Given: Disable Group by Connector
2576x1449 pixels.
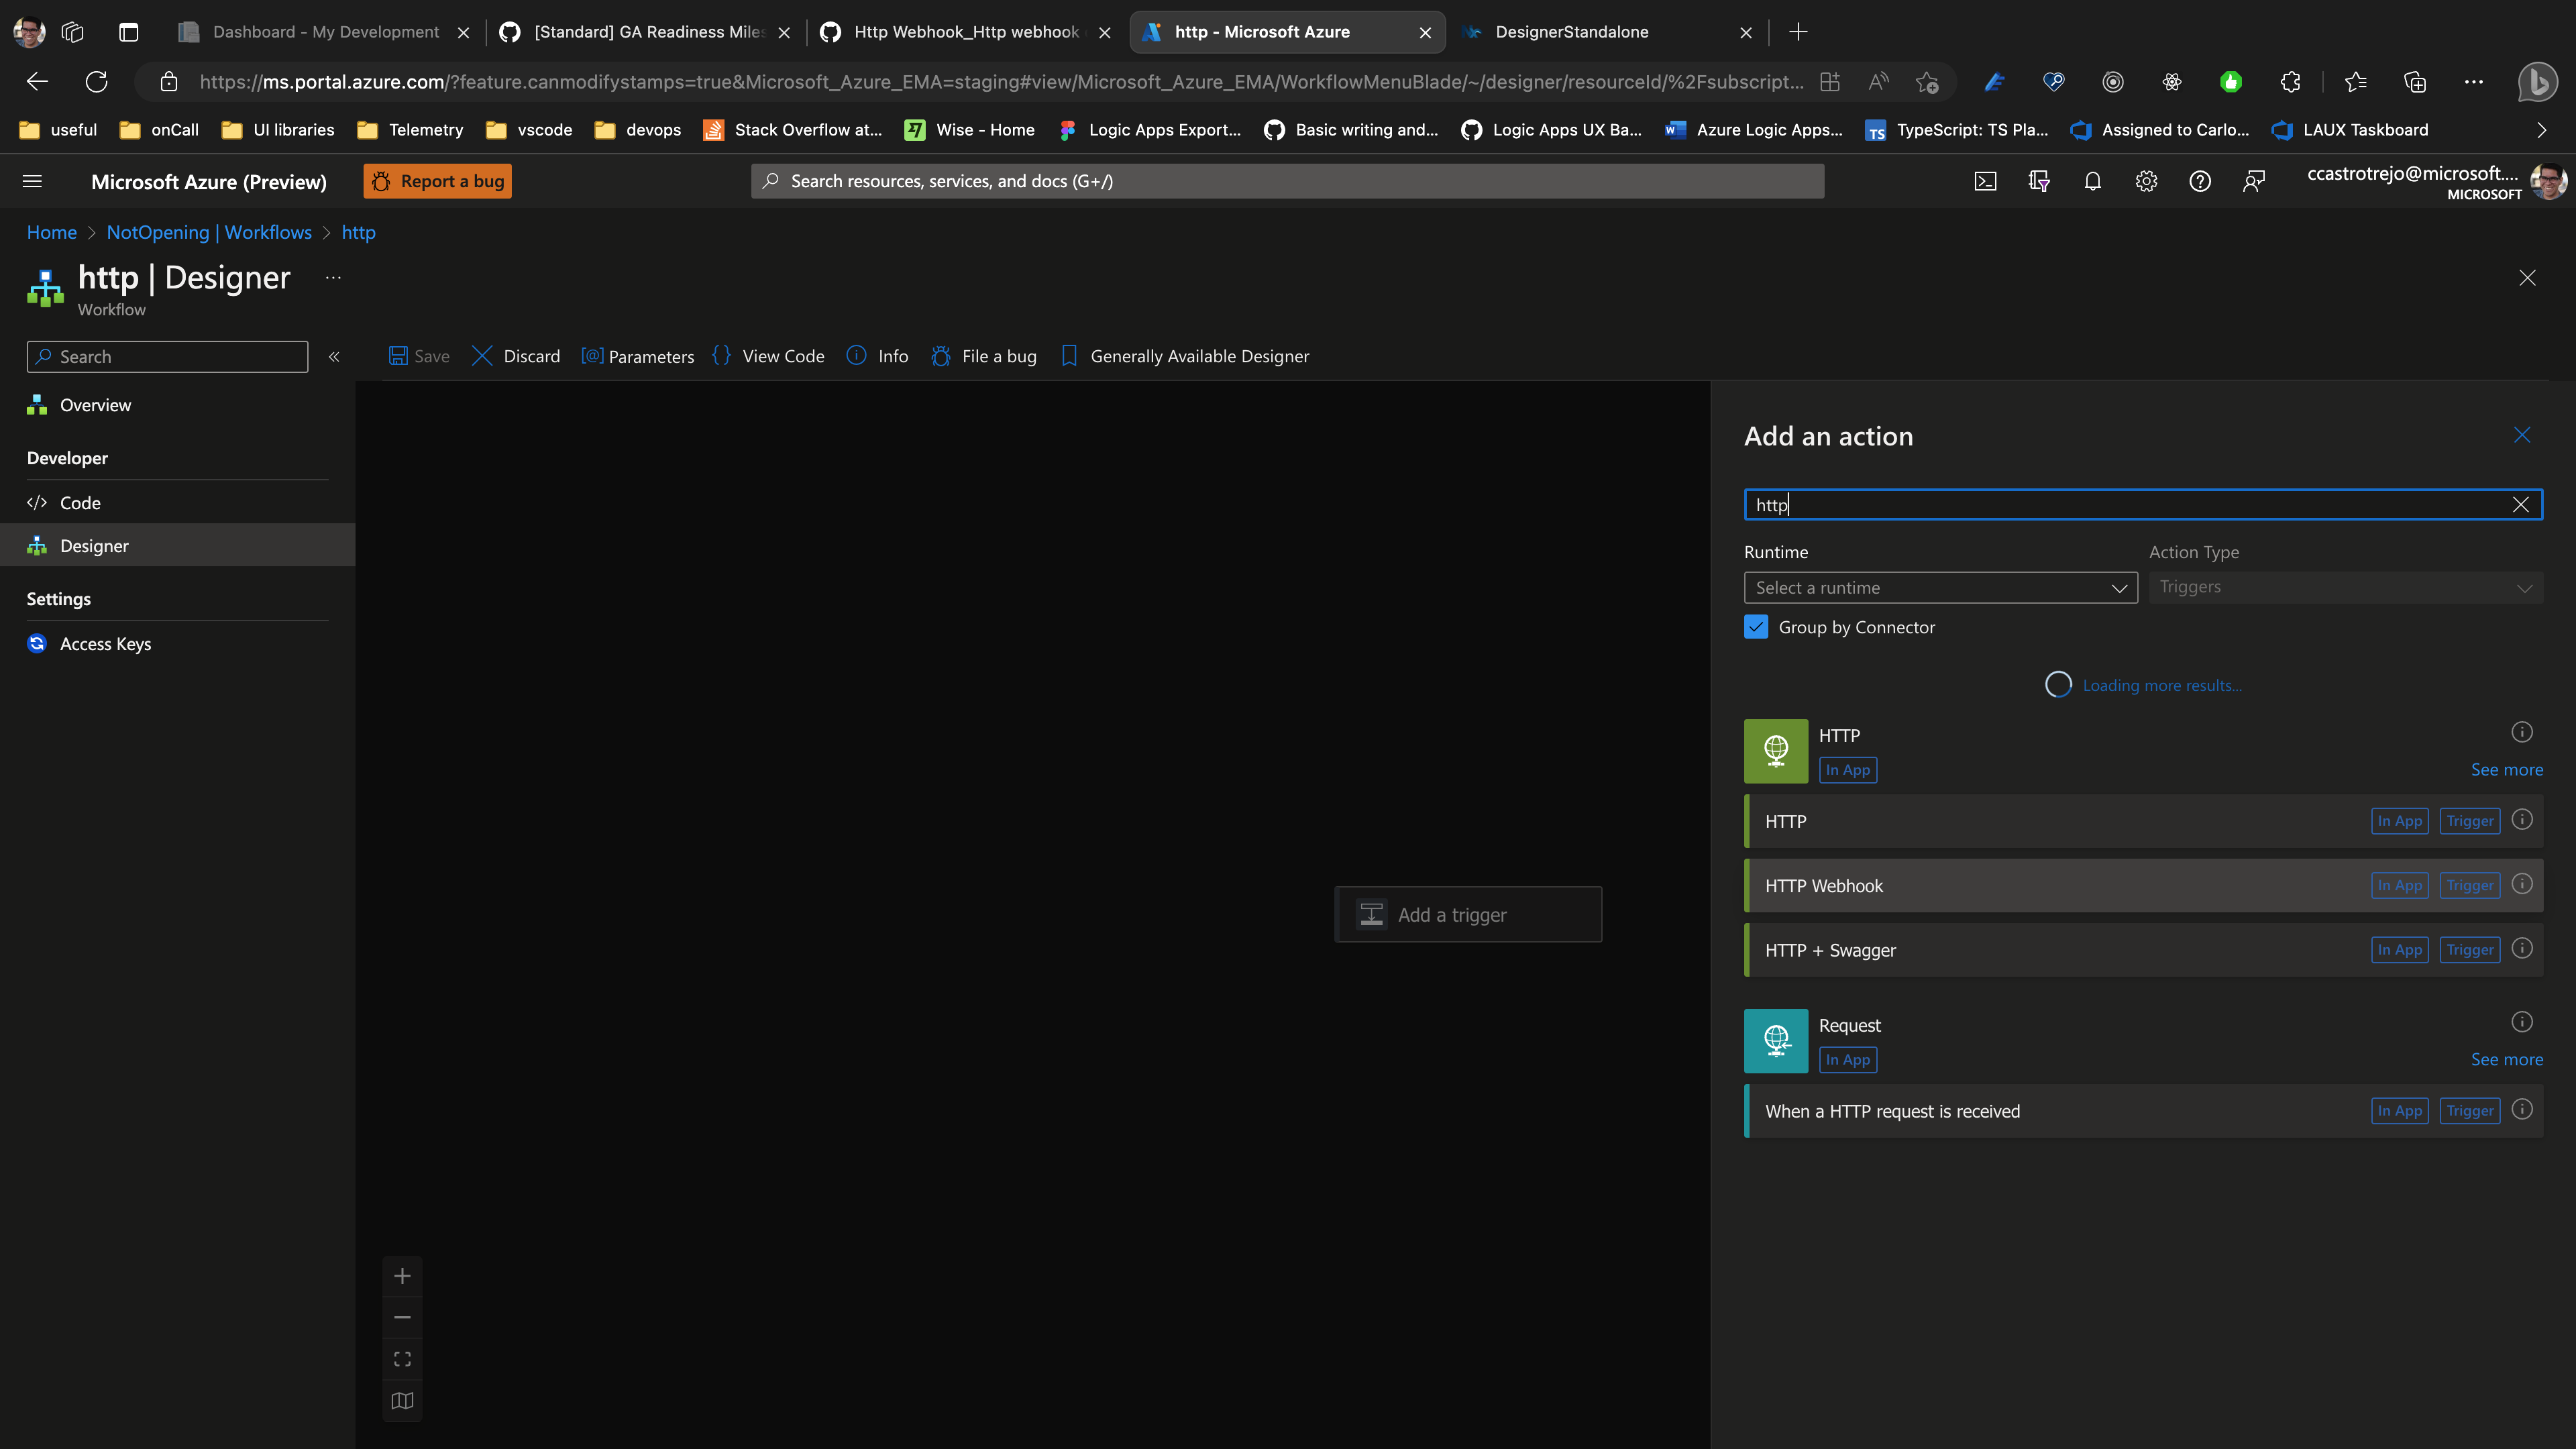Looking at the screenshot, I should 1756,627.
